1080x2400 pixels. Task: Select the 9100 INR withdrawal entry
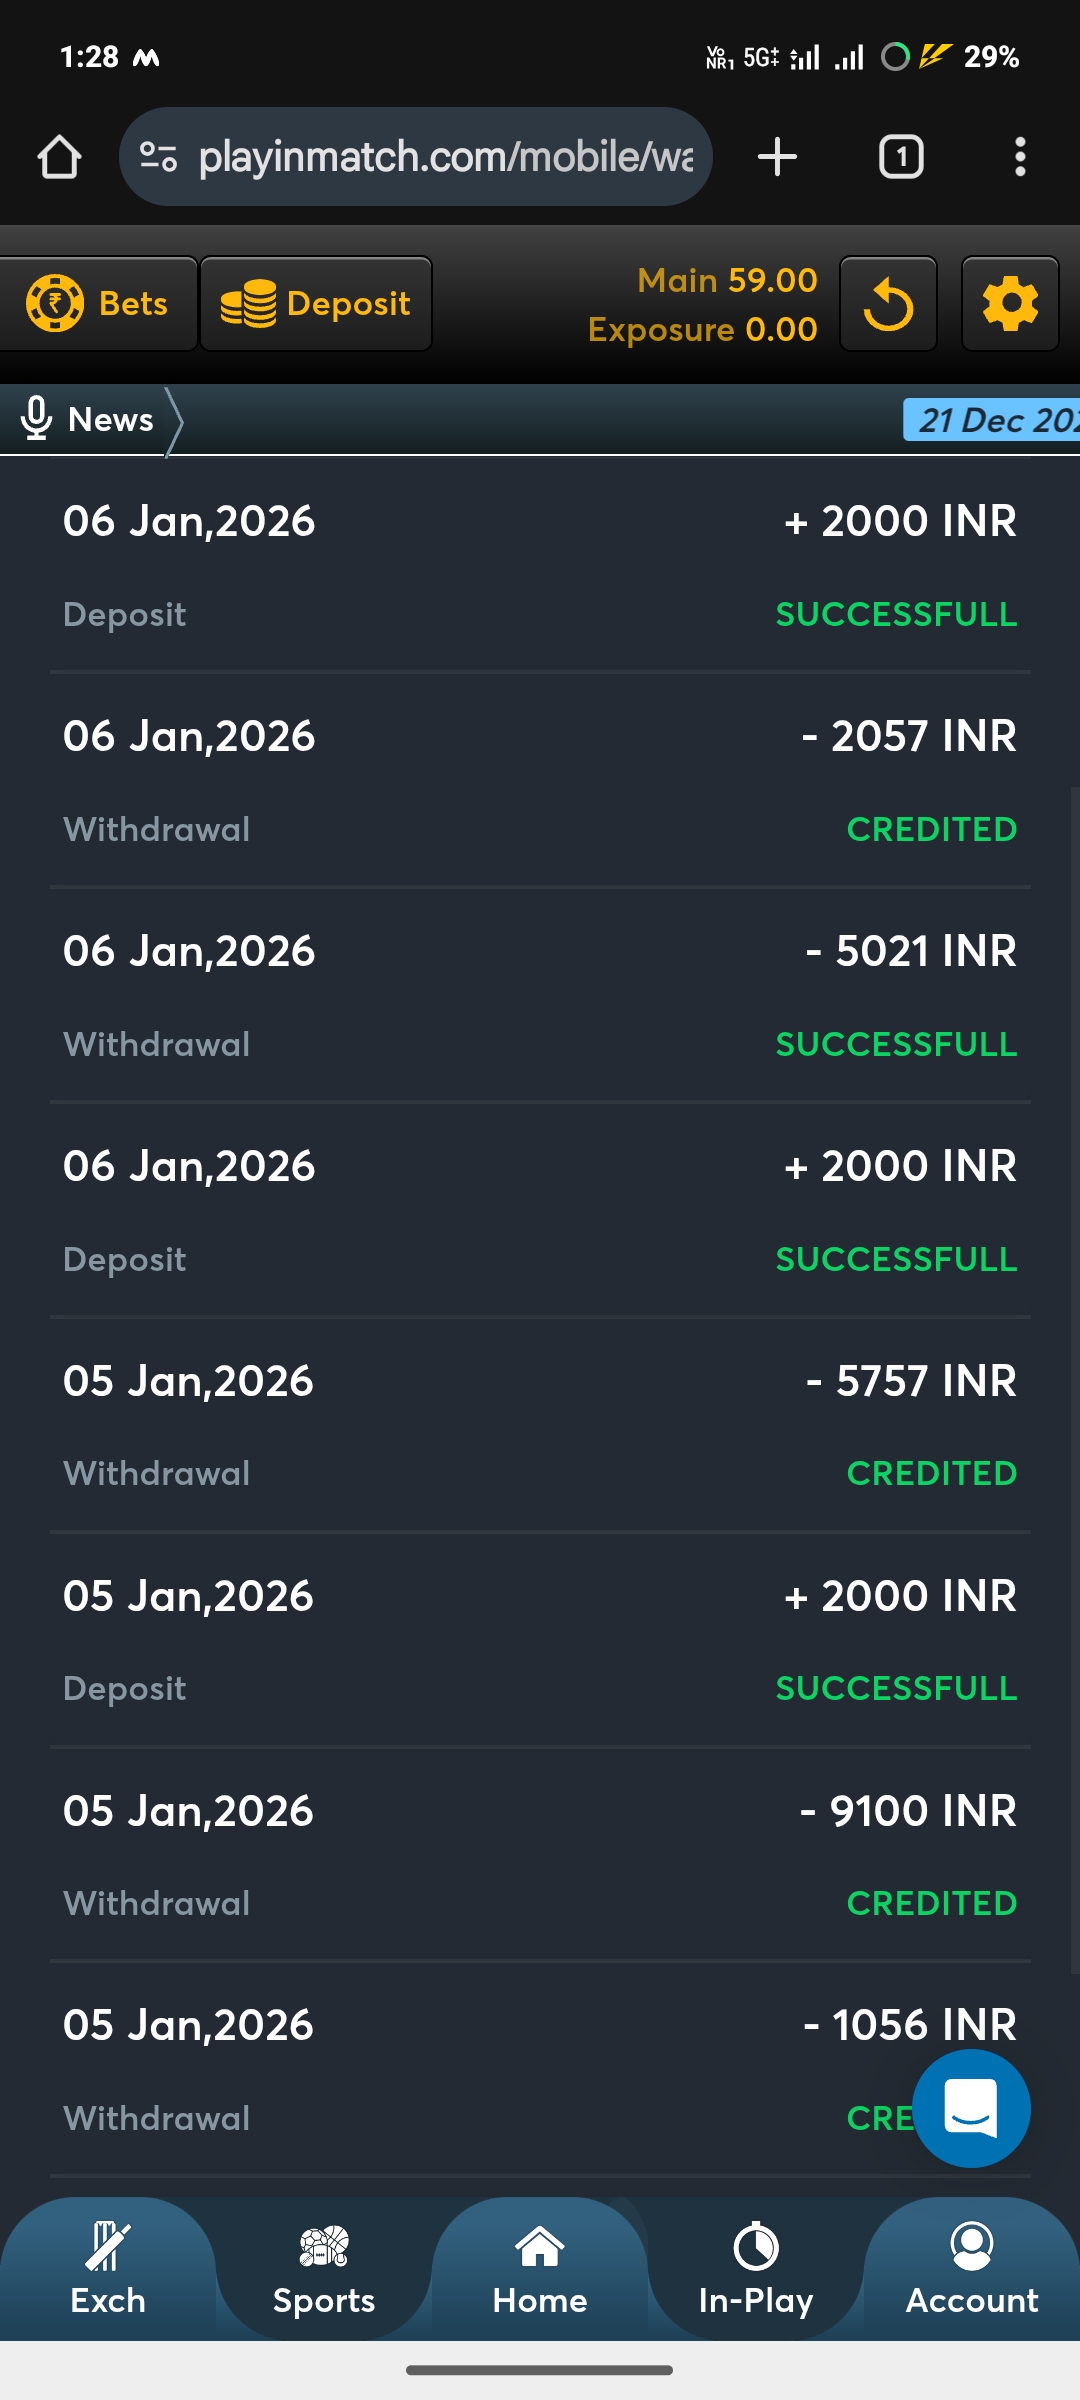click(540, 1856)
